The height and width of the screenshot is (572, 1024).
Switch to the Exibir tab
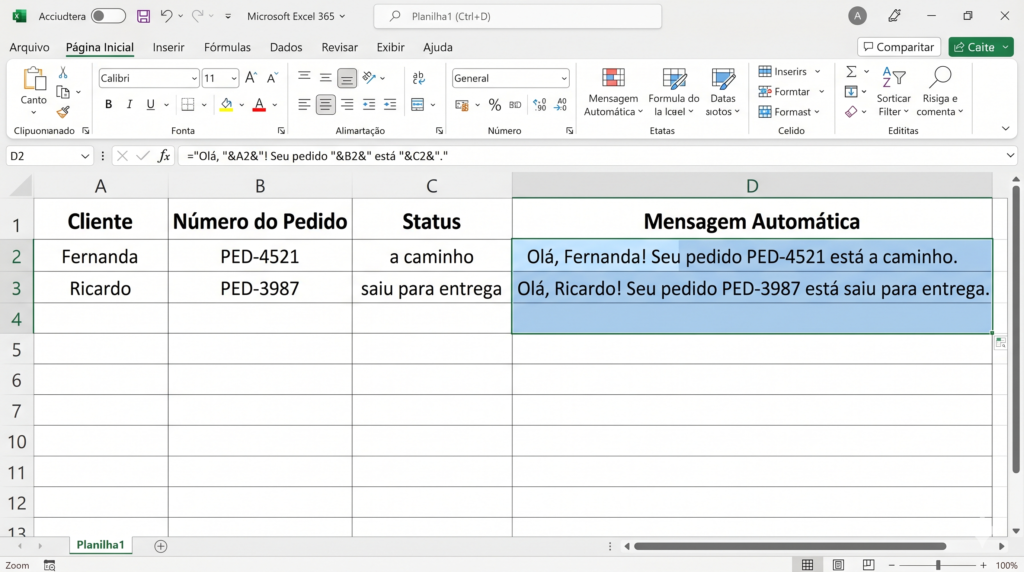391,47
